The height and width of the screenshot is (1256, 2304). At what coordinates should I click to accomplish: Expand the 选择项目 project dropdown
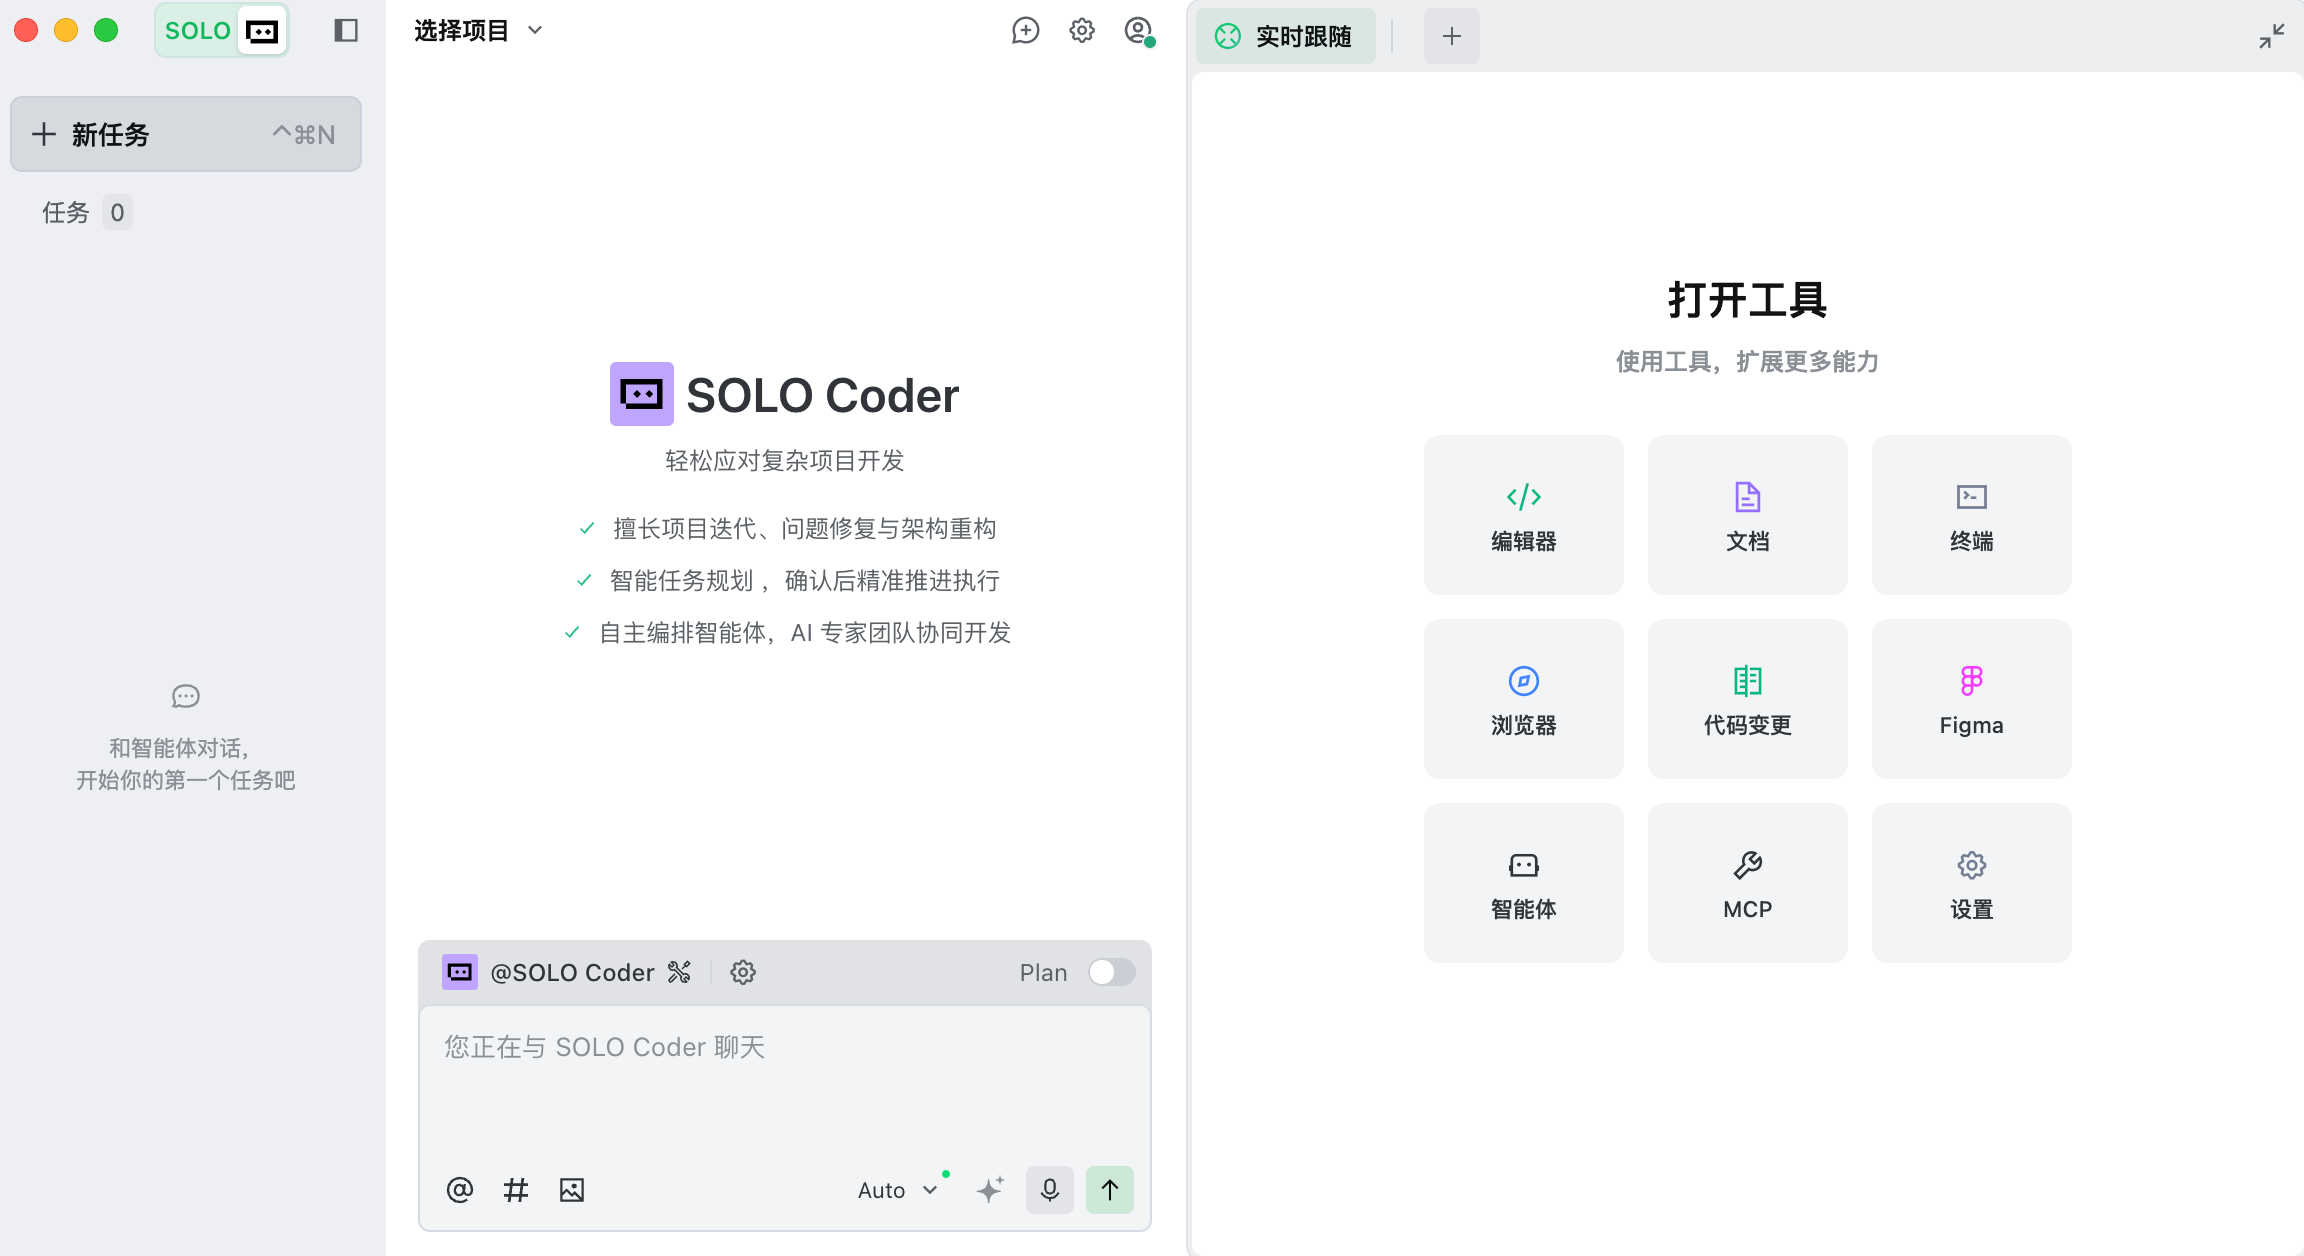point(478,31)
